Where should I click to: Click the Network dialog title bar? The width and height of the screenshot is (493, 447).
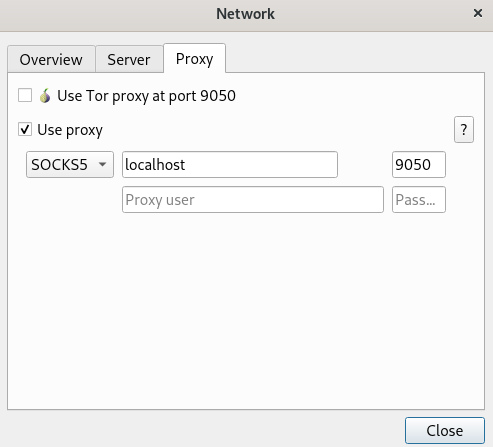pyautogui.click(x=245, y=14)
